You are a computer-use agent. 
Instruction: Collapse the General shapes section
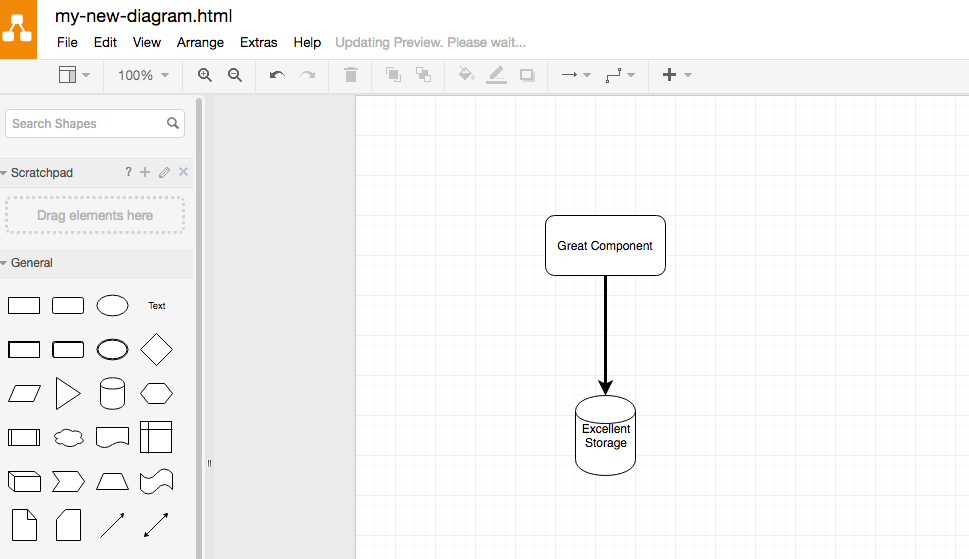pyautogui.click(x=31, y=263)
